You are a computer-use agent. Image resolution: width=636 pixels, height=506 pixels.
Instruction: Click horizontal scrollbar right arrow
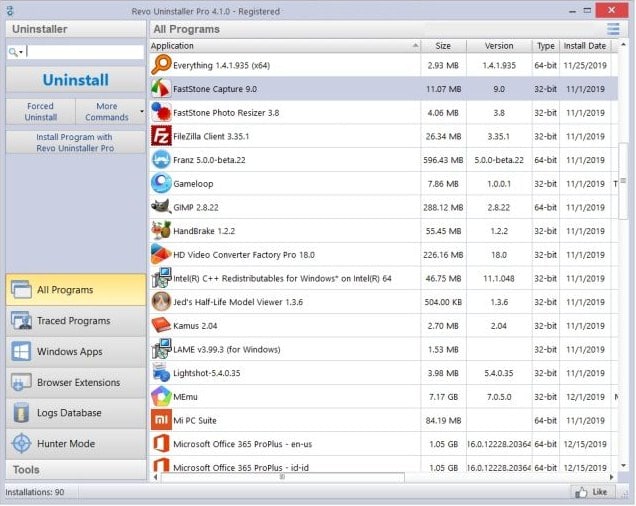click(612, 477)
